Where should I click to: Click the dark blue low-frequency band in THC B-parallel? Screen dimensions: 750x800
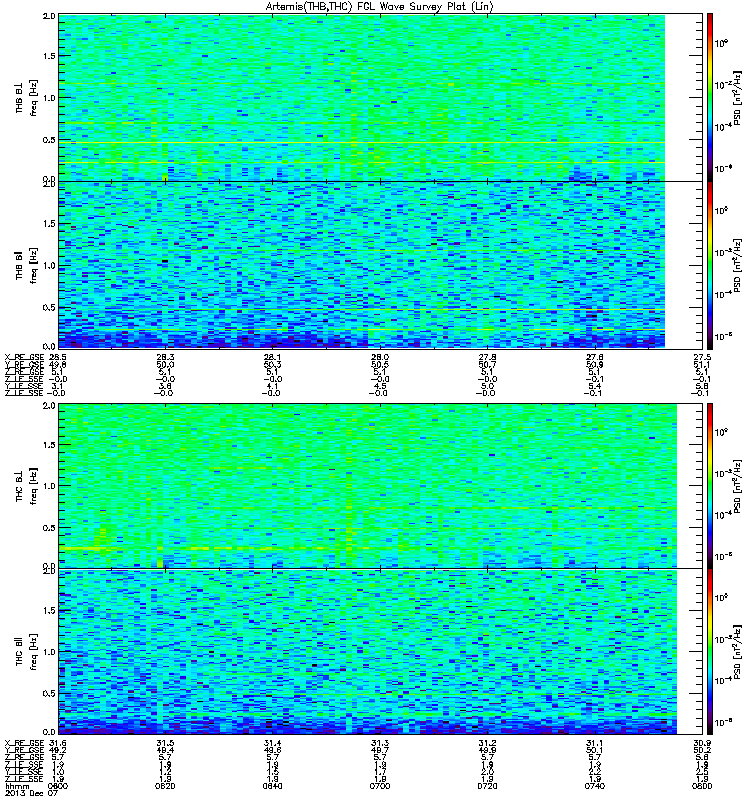tap(368, 725)
